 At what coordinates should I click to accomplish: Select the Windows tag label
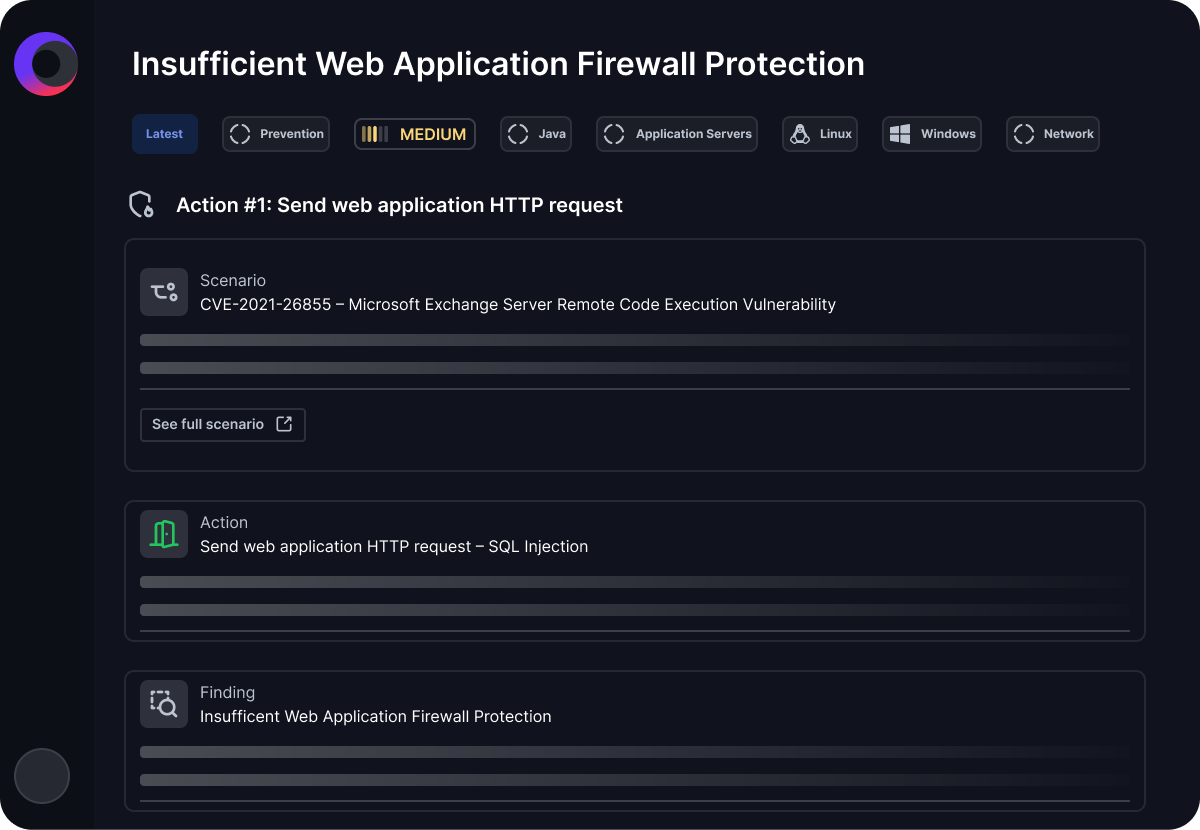point(948,134)
